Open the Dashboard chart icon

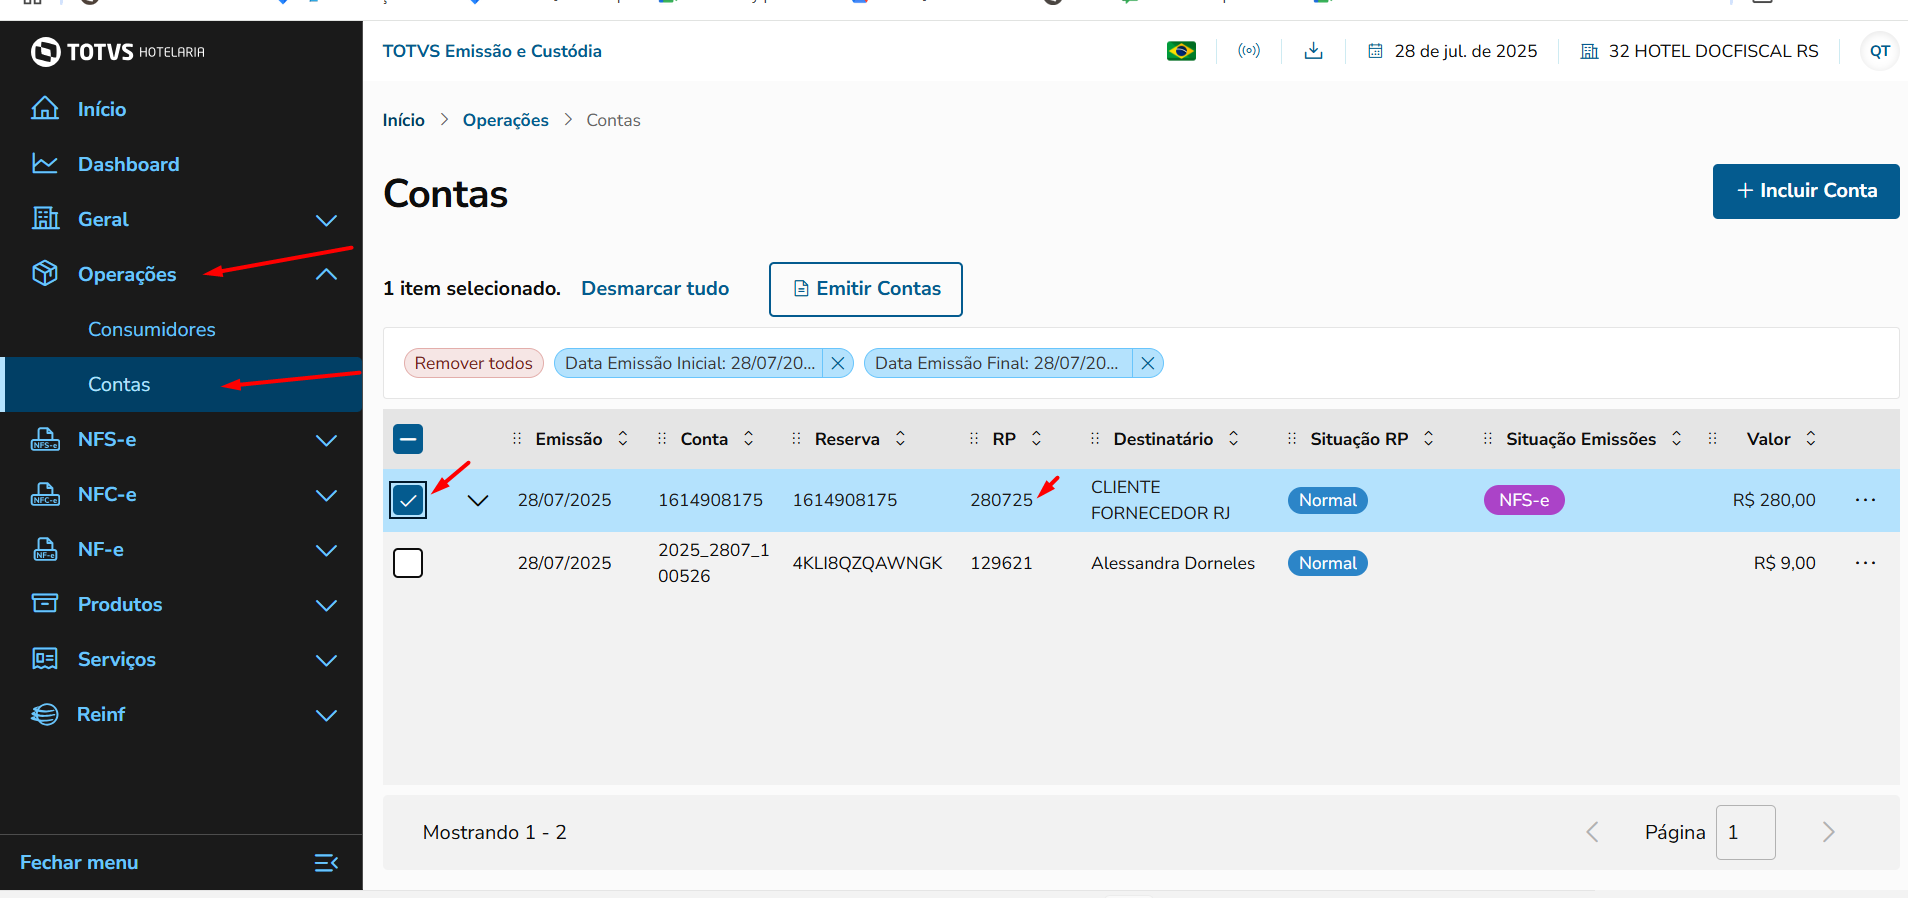45,163
